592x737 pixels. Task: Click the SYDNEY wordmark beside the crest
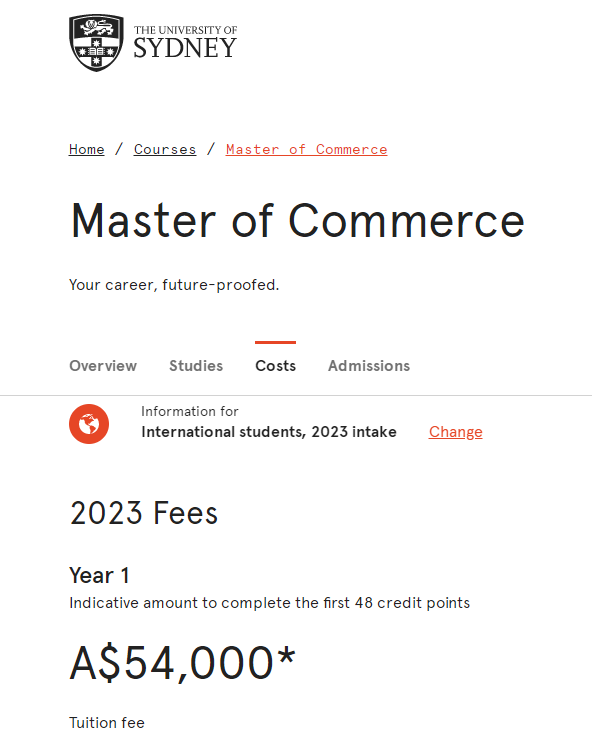point(185,48)
